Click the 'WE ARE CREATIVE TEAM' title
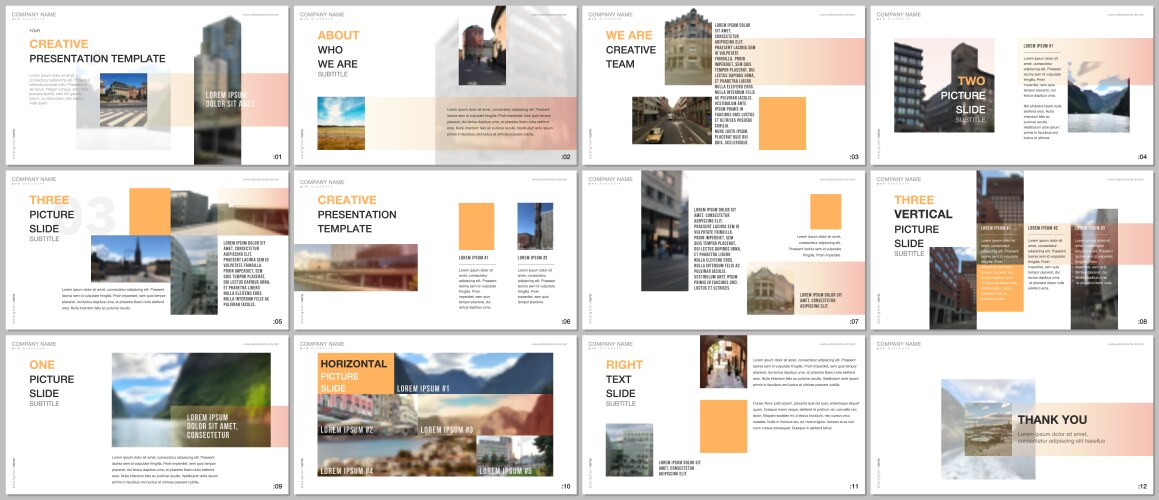Image resolution: width=1159 pixels, height=500 pixels. pyautogui.click(x=631, y=50)
